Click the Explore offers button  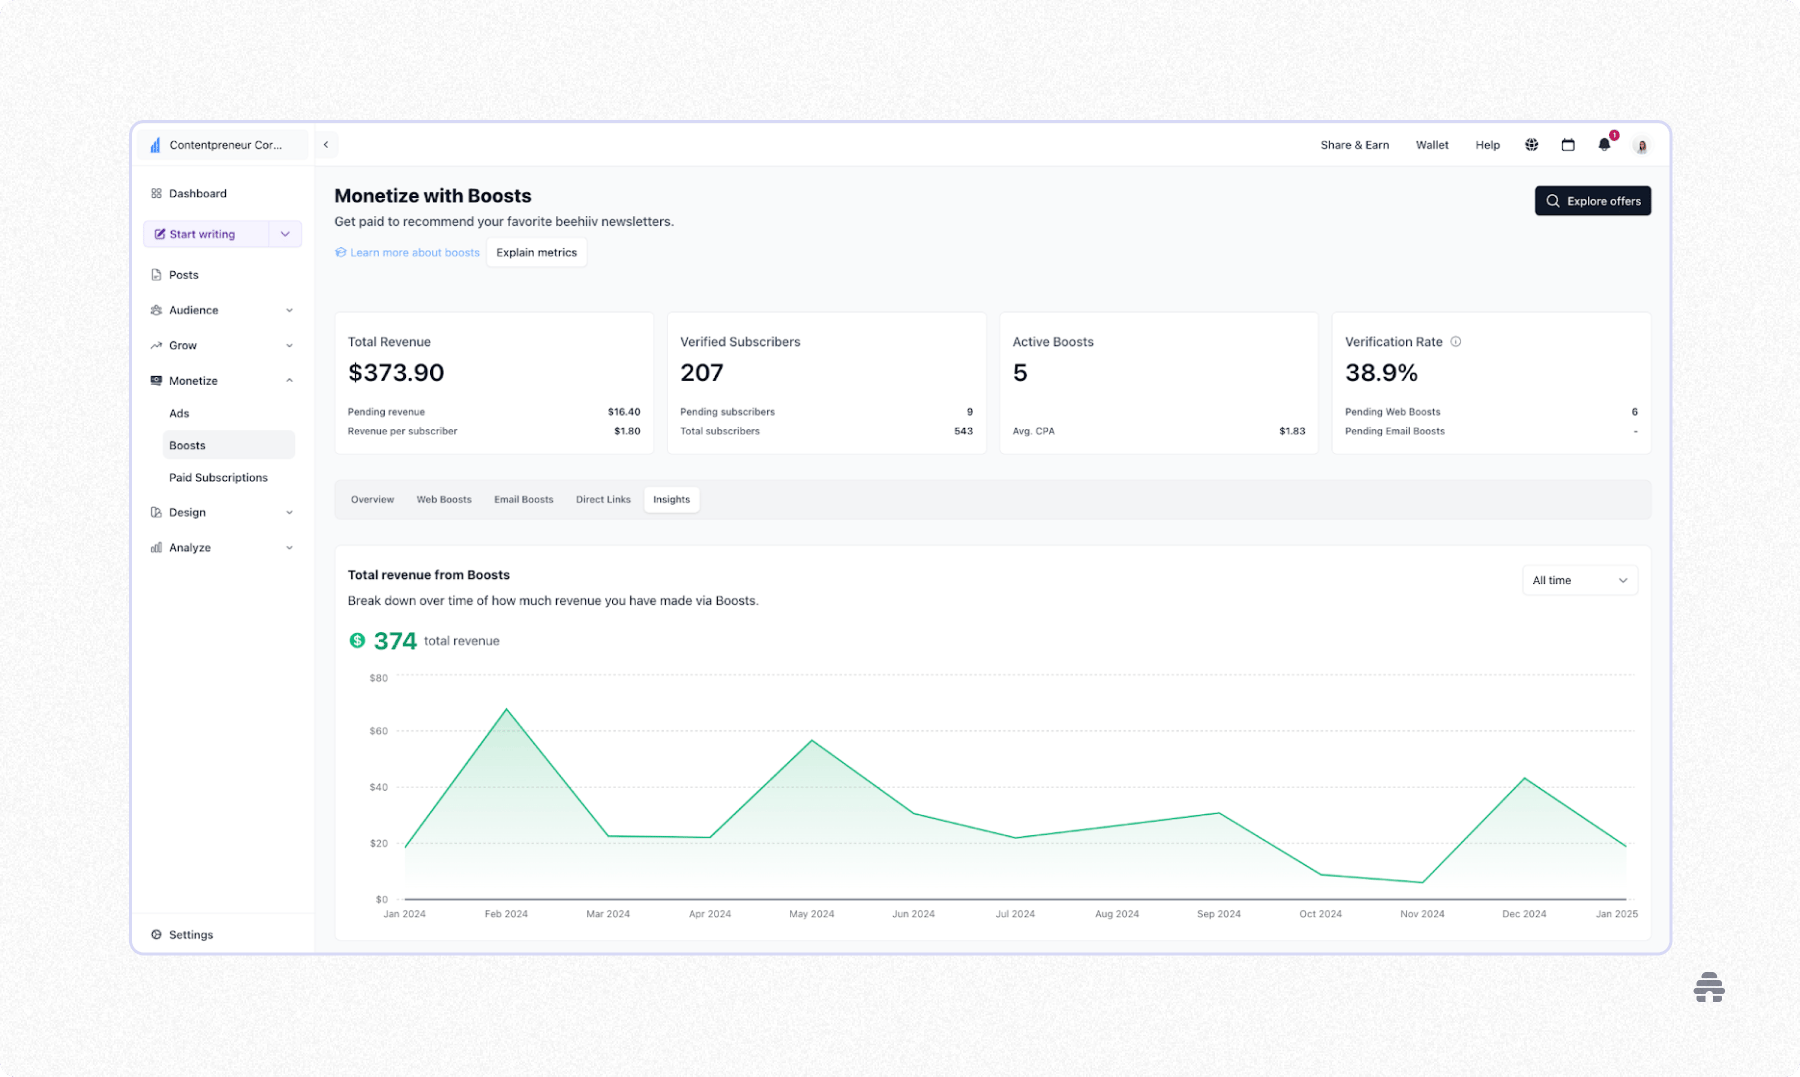[x=1592, y=200]
